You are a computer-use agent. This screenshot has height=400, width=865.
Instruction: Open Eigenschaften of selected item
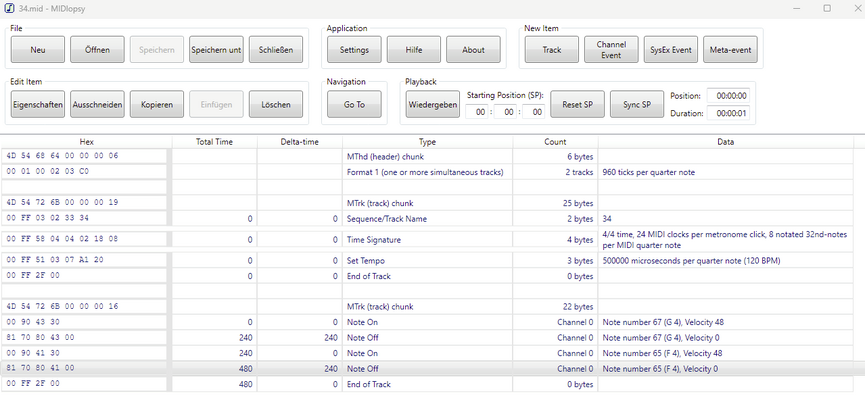38,105
